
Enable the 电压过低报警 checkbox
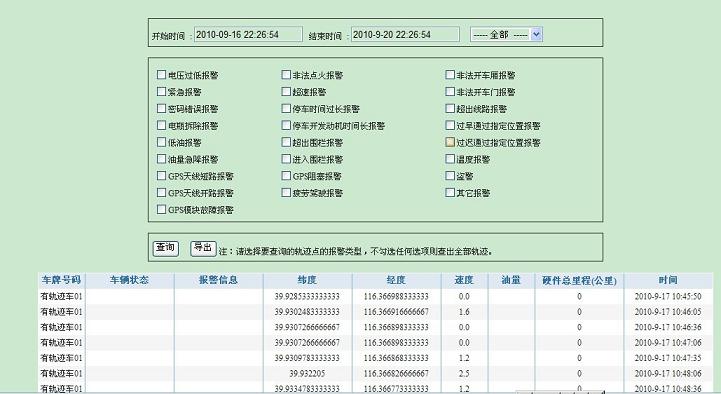tap(161, 74)
